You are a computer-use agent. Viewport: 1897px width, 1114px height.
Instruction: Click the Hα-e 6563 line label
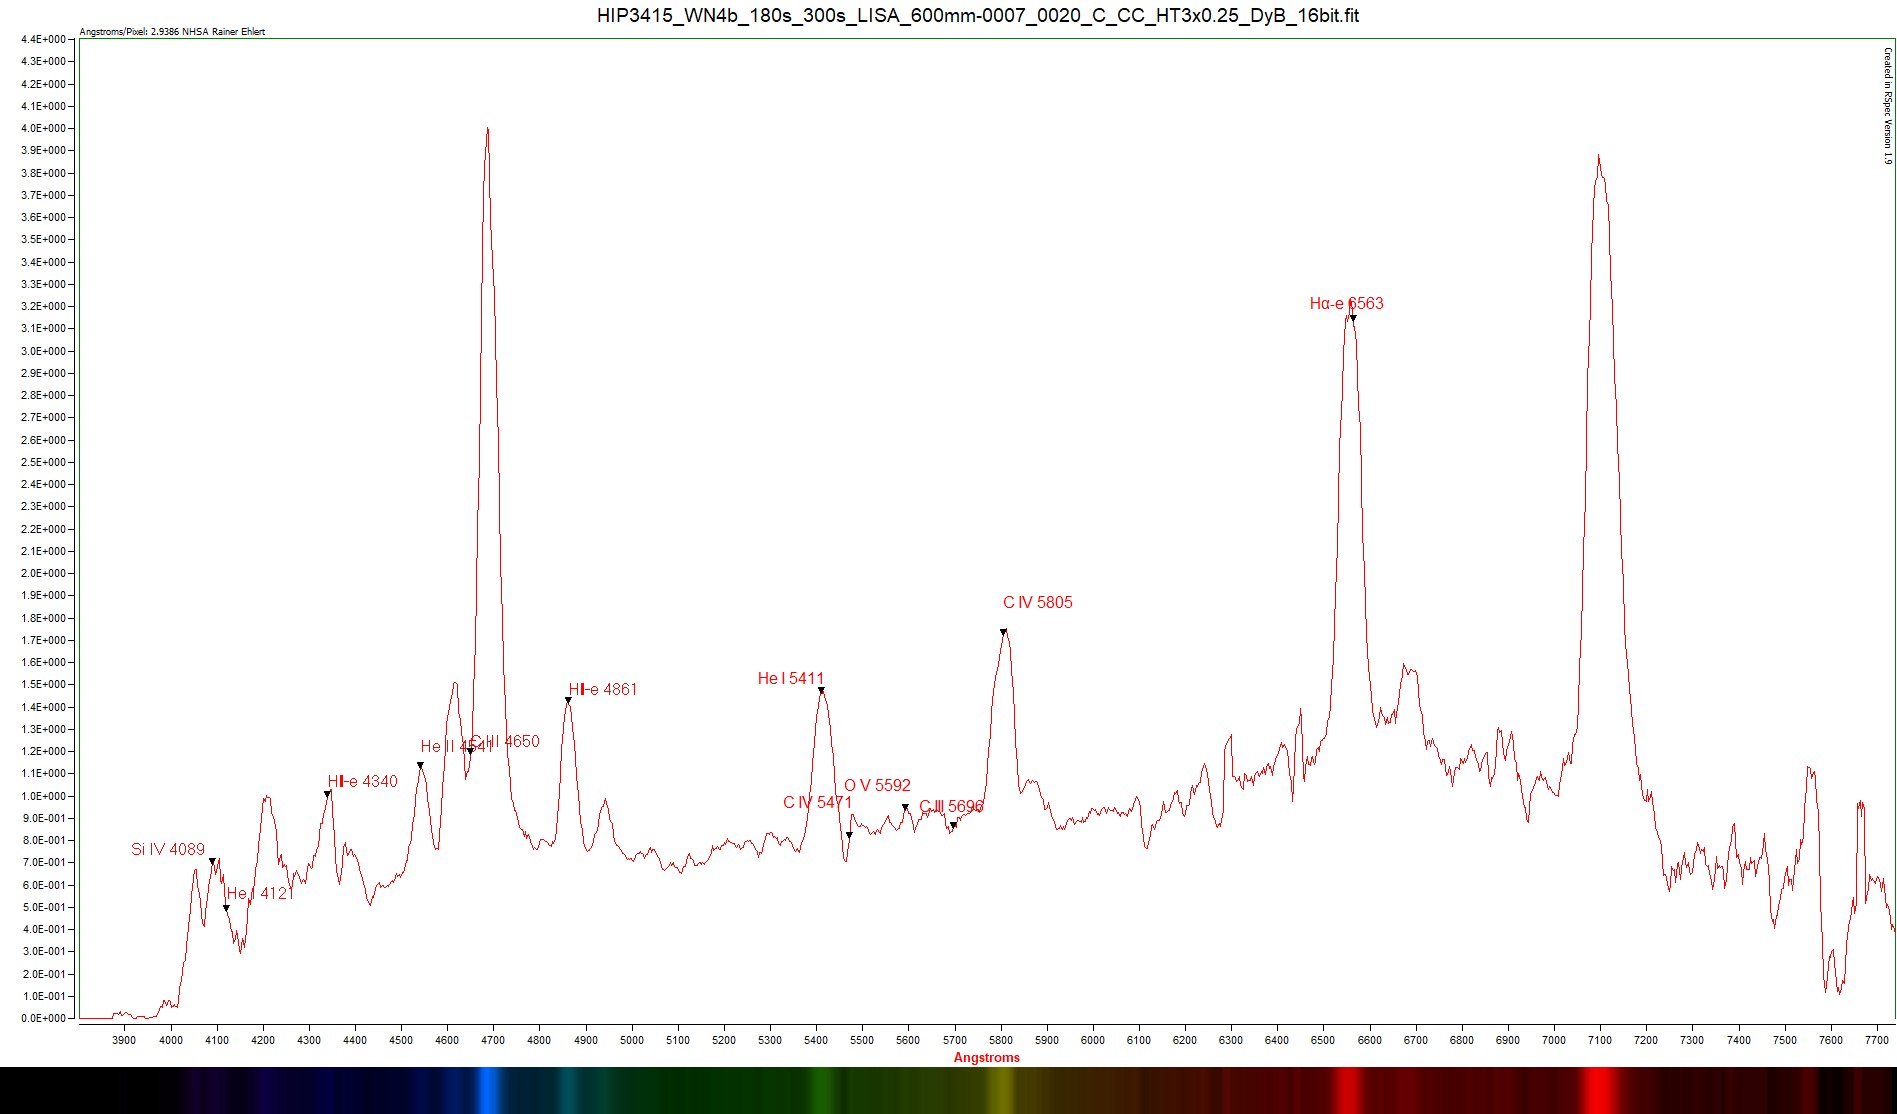tap(1346, 303)
